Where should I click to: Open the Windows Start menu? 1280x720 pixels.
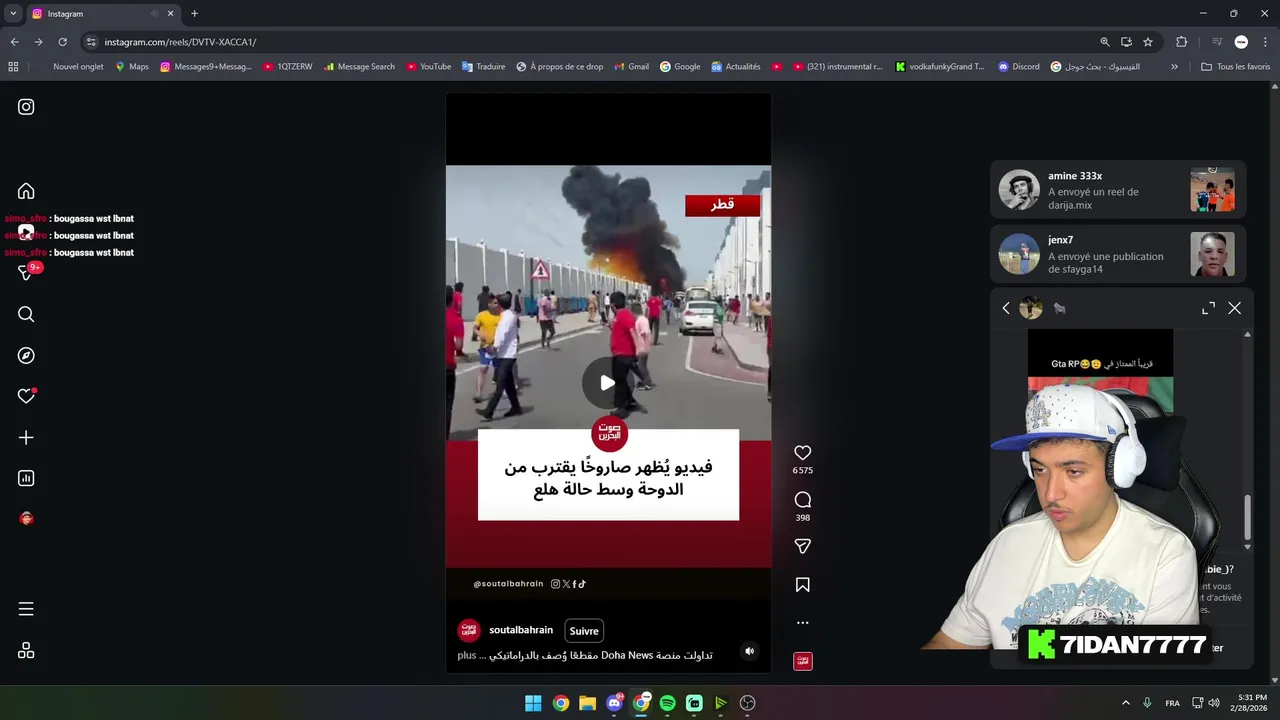point(533,703)
